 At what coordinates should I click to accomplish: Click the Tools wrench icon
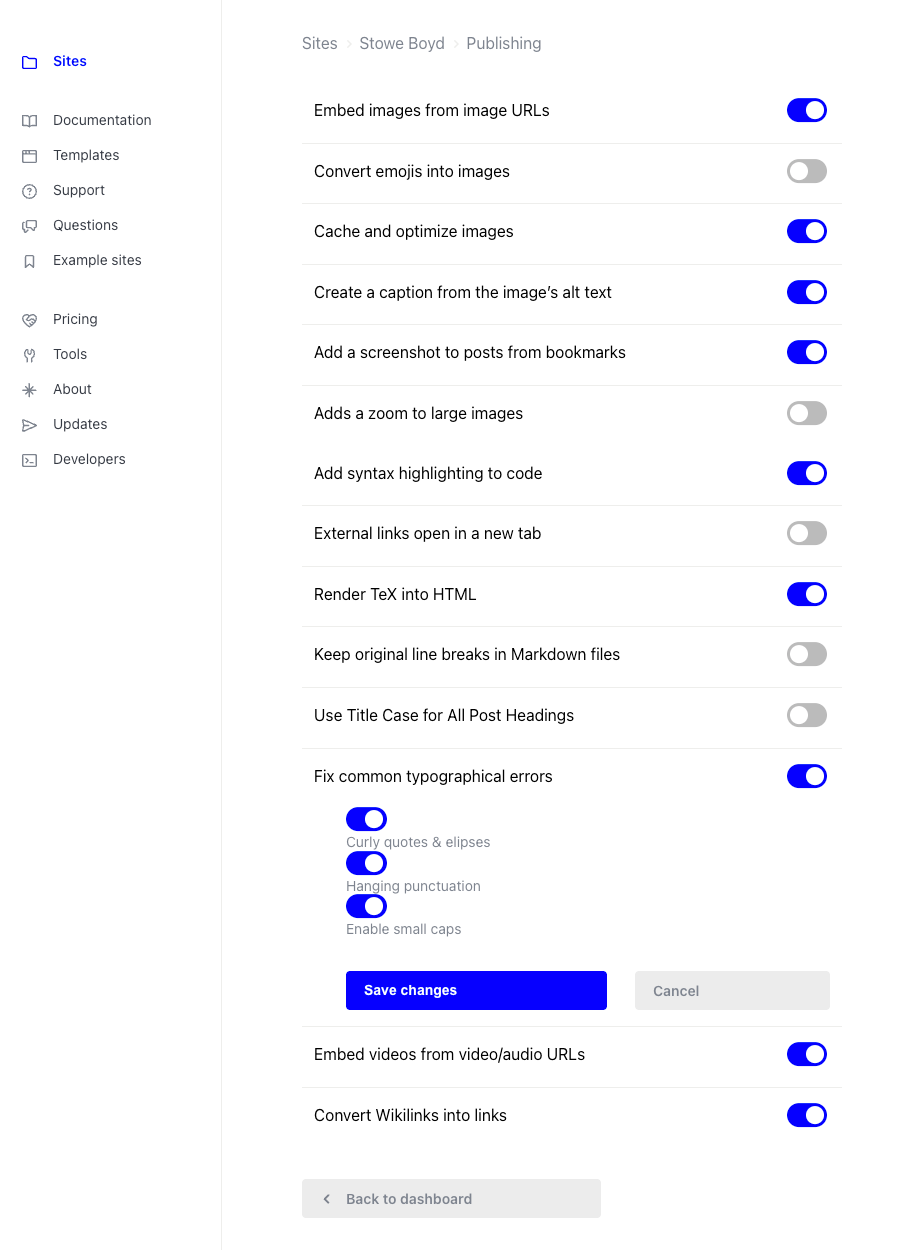pos(30,355)
